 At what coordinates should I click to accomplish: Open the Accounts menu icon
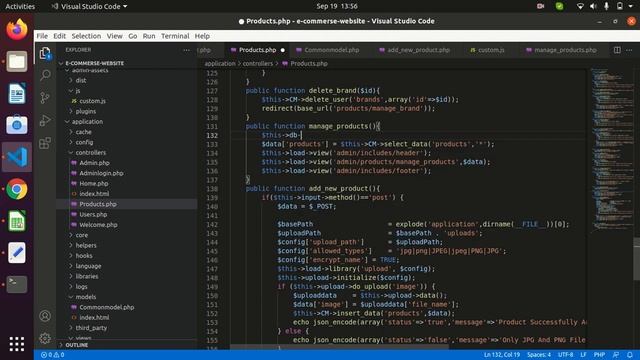pos(45,316)
